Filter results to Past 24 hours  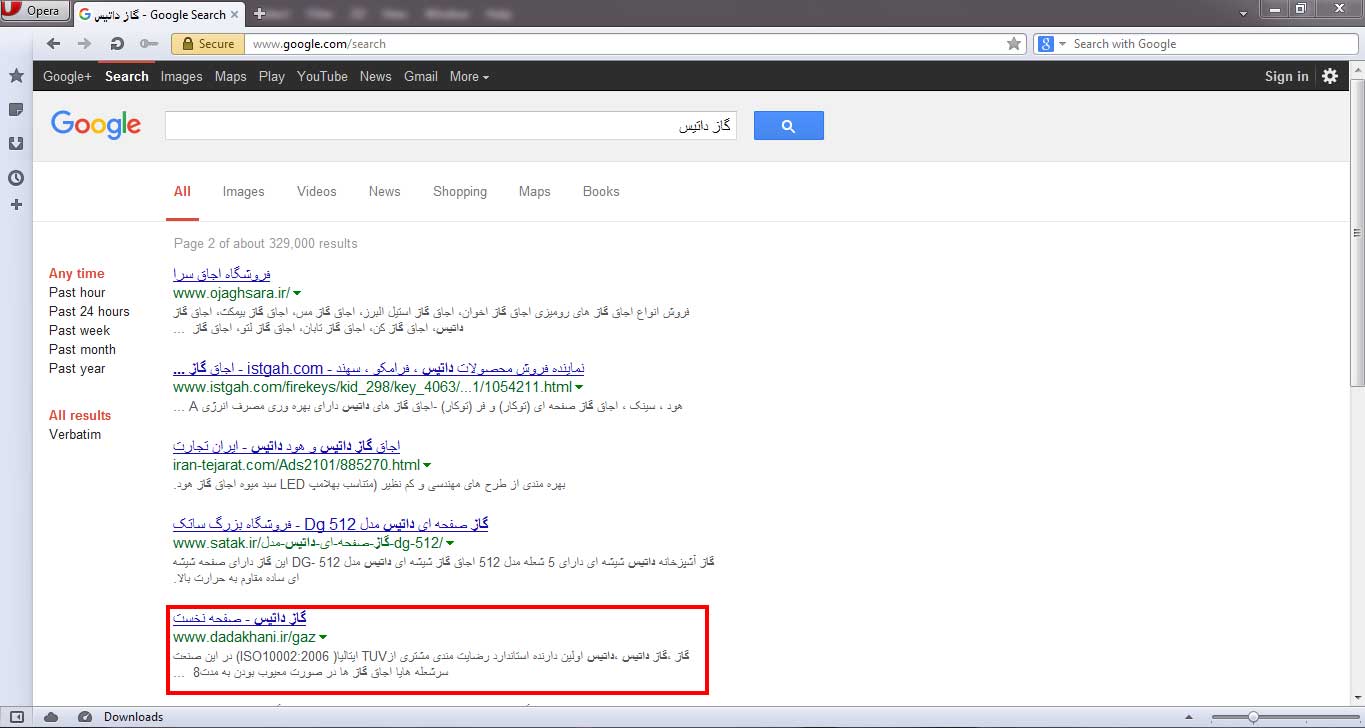[x=89, y=312]
